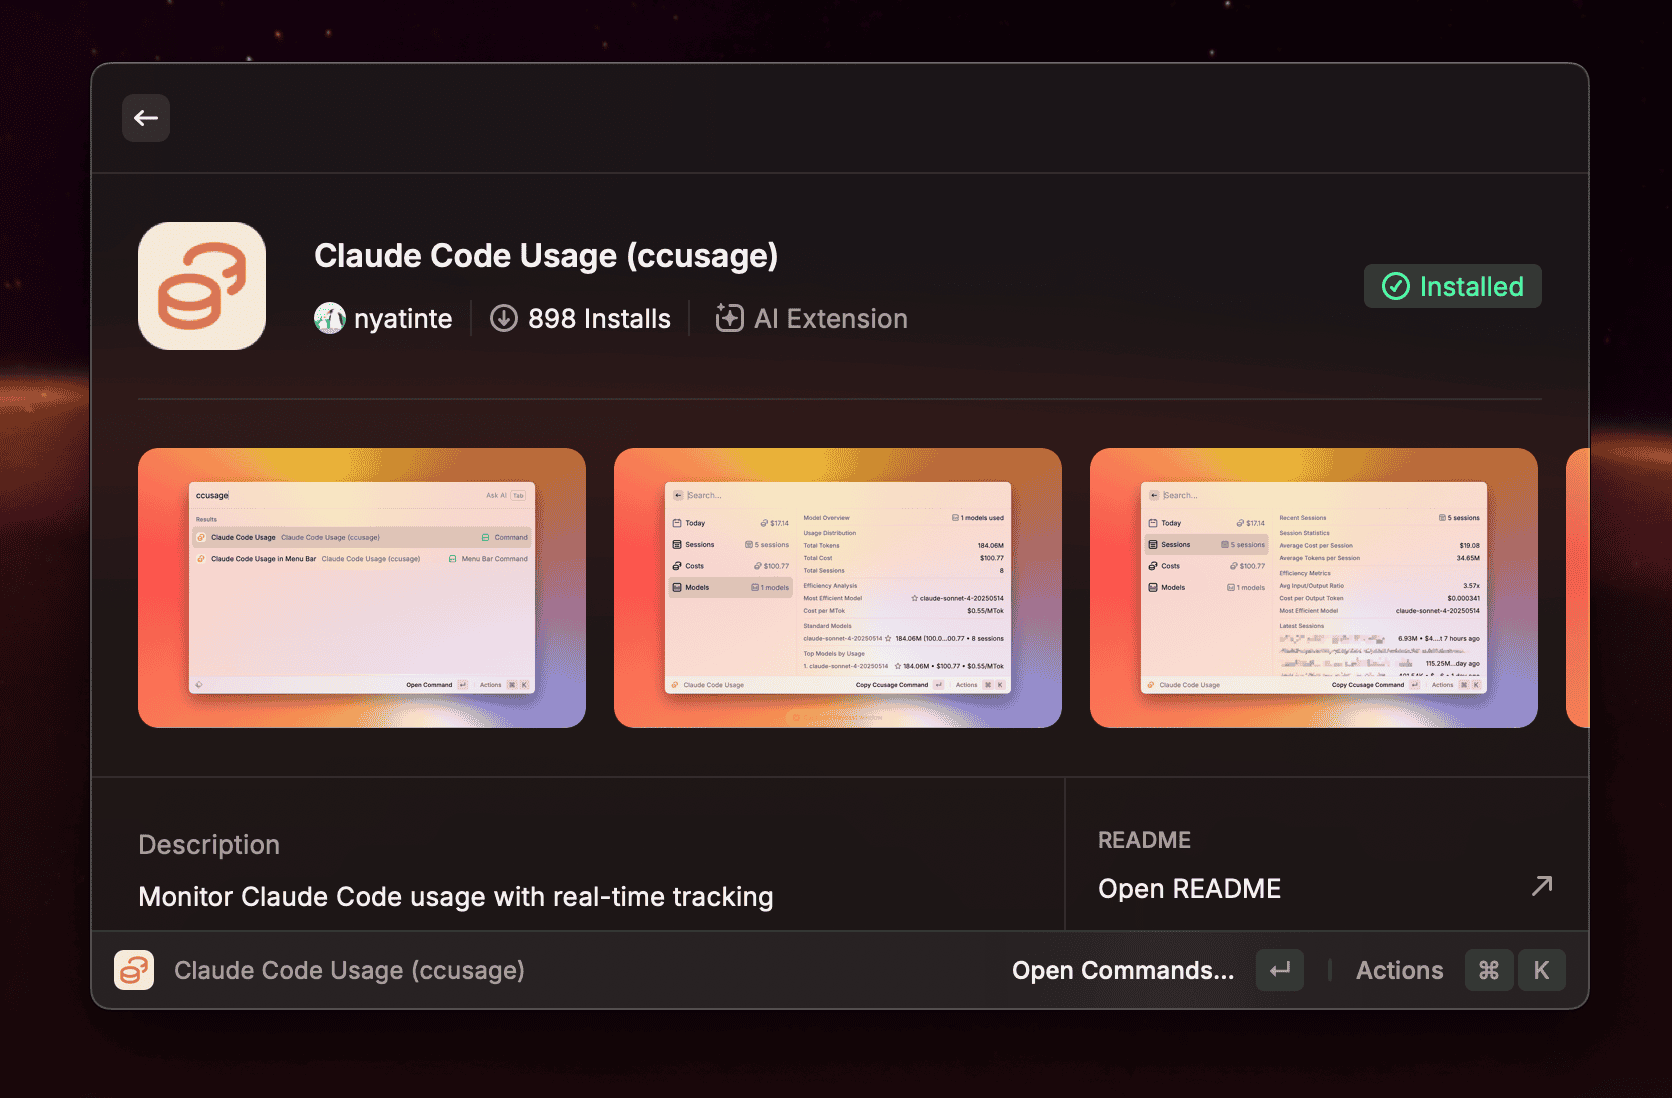Image resolution: width=1672 pixels, height=1098 pixels.
Task: Select the second screenshot showing Model Overview
Action: (x=838, y=588)
